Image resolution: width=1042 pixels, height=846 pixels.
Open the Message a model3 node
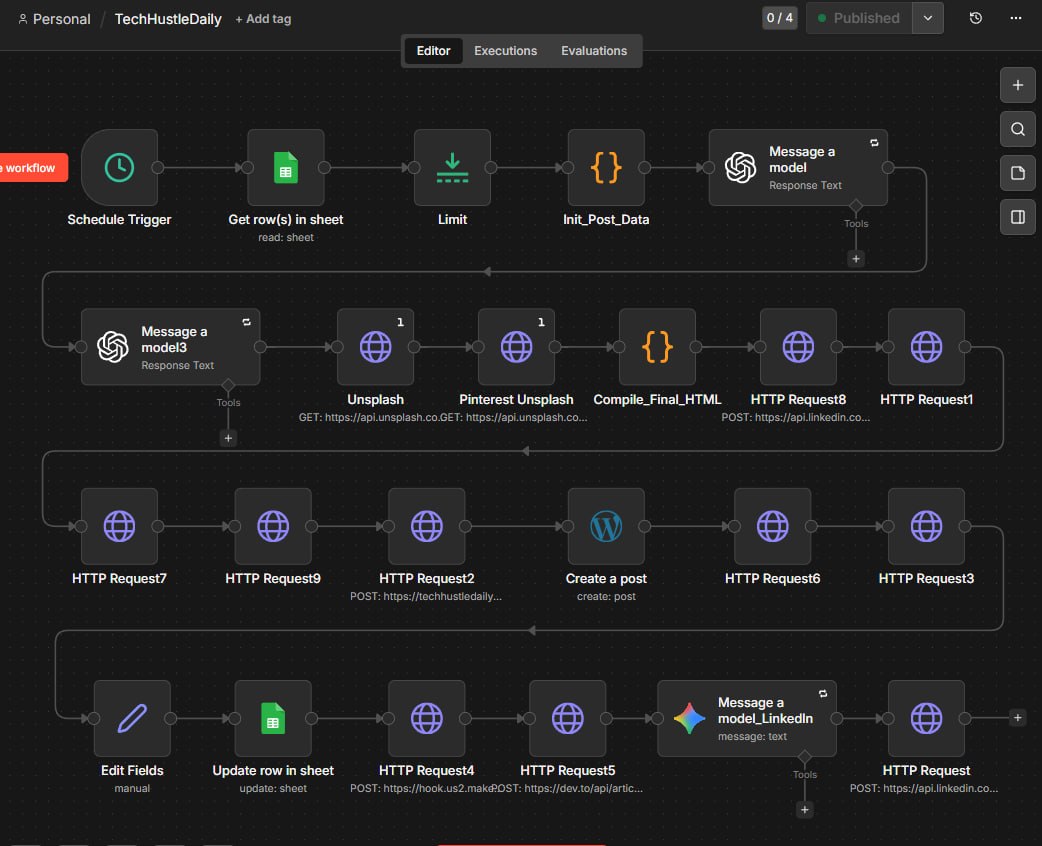171,347
